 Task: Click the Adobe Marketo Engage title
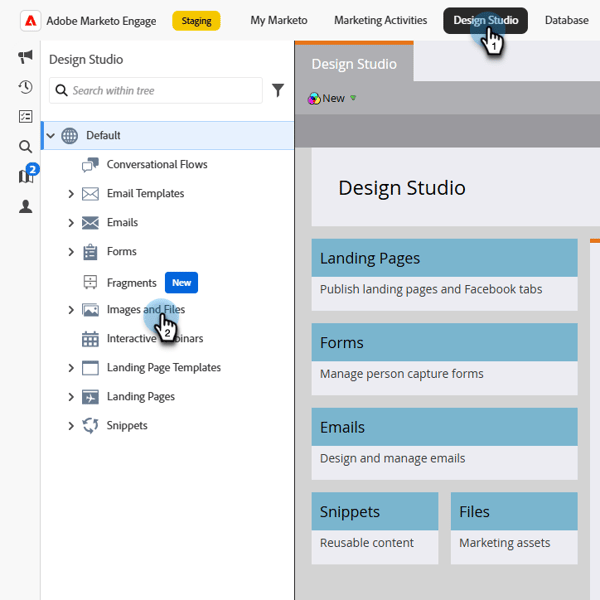[x=101, y=21]
